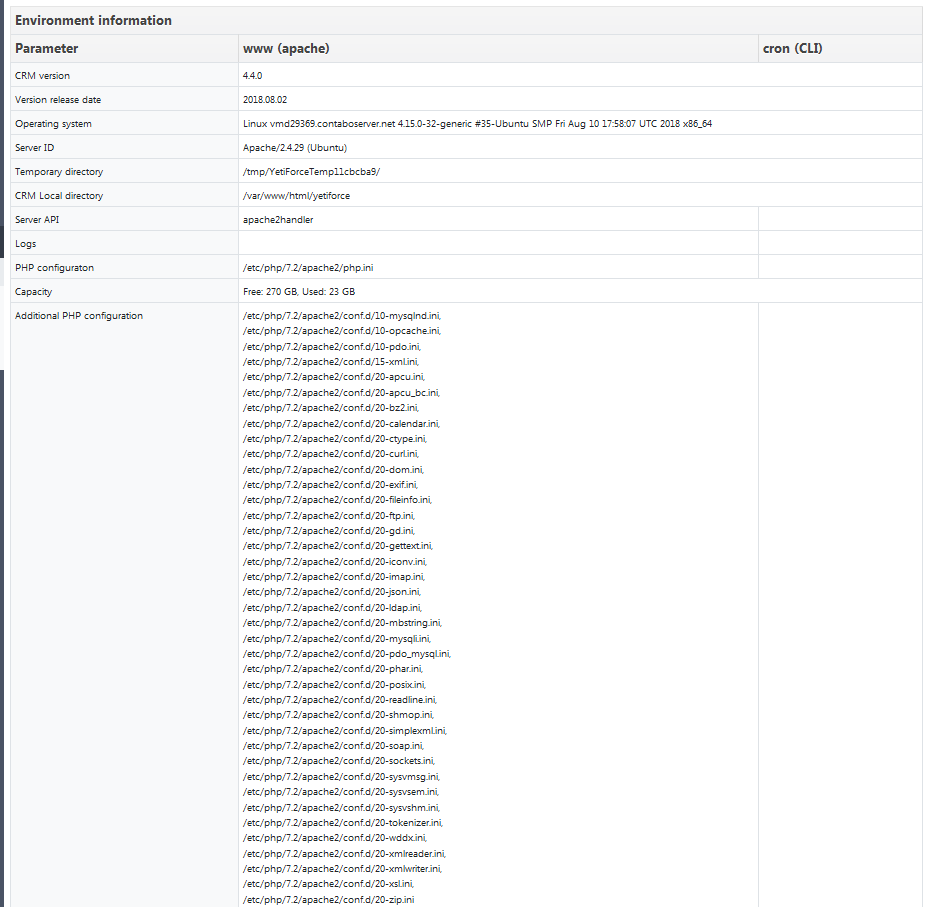Select the 20-exif.ini config path

(330, 485)
